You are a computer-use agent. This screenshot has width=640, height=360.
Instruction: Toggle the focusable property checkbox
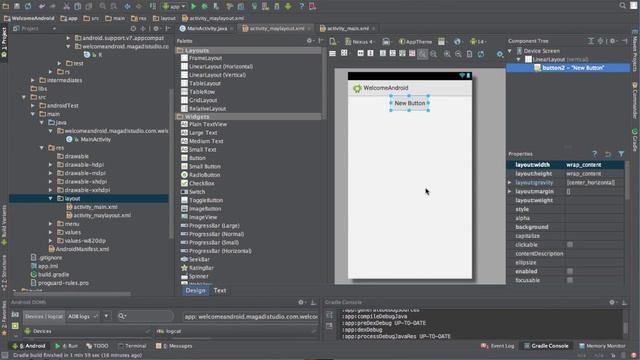[570, 280]
